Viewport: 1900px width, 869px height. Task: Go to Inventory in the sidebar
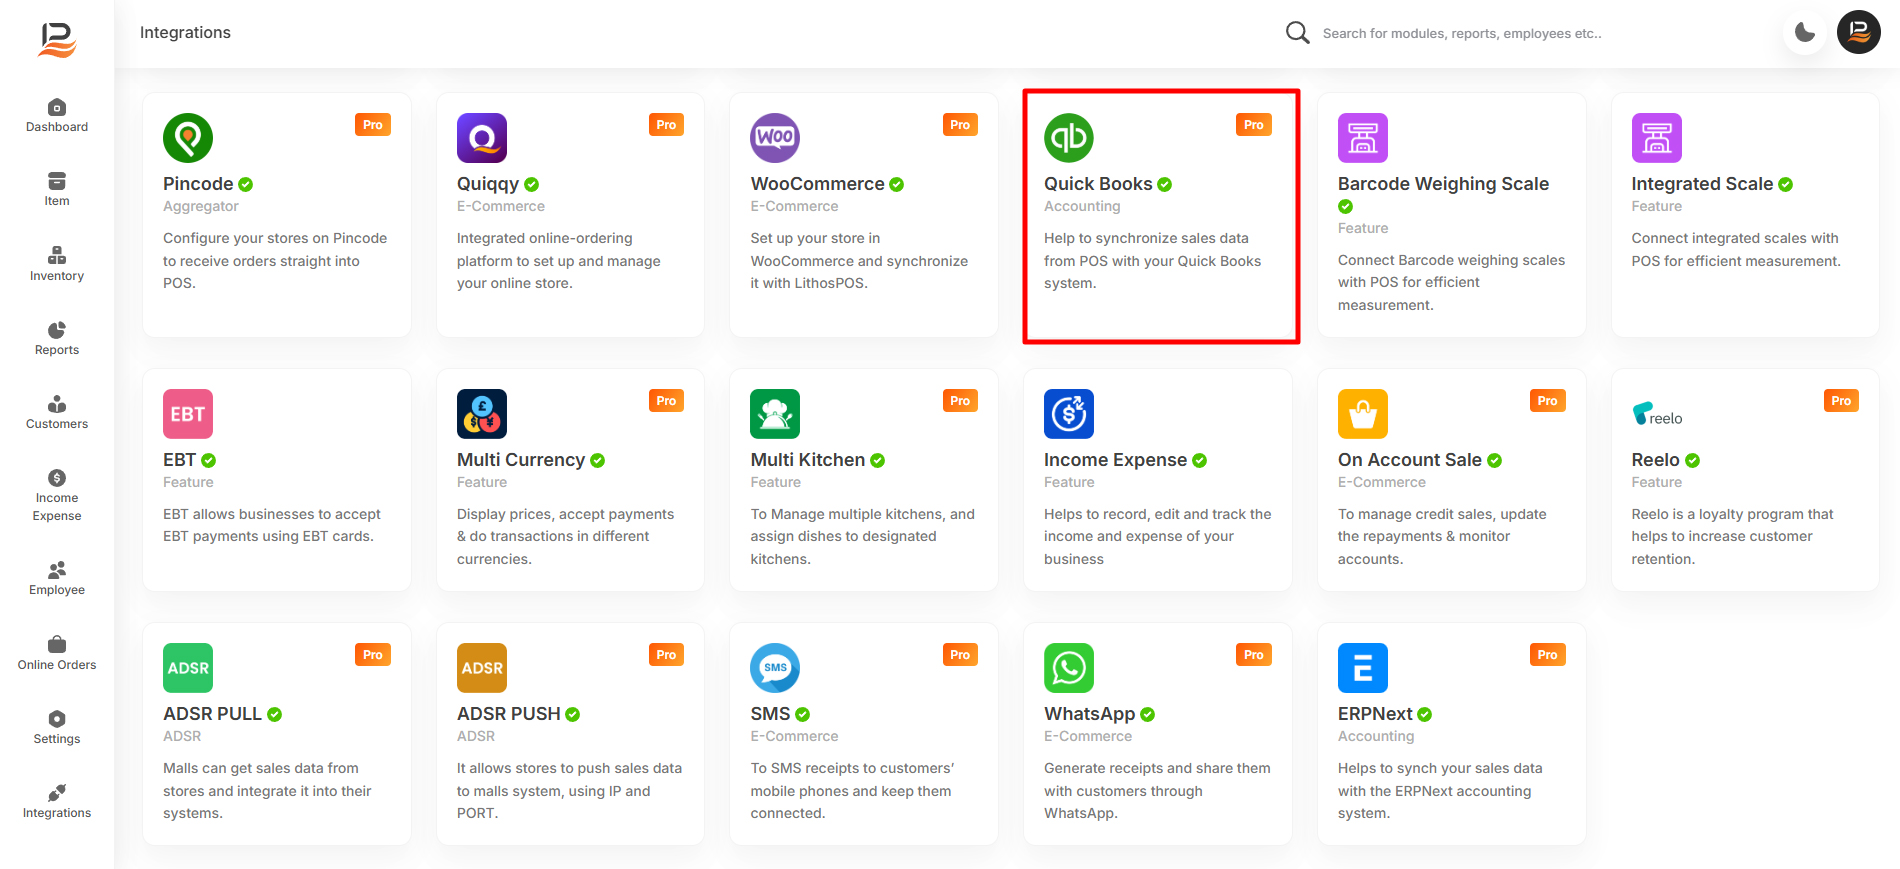click(x=57, y=264)
